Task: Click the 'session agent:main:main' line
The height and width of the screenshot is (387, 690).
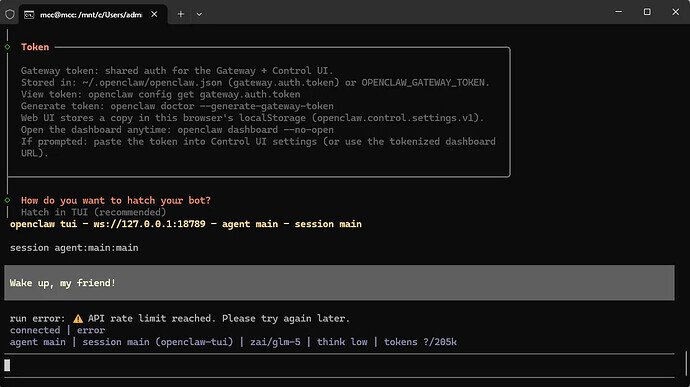Action: (74, 248)
